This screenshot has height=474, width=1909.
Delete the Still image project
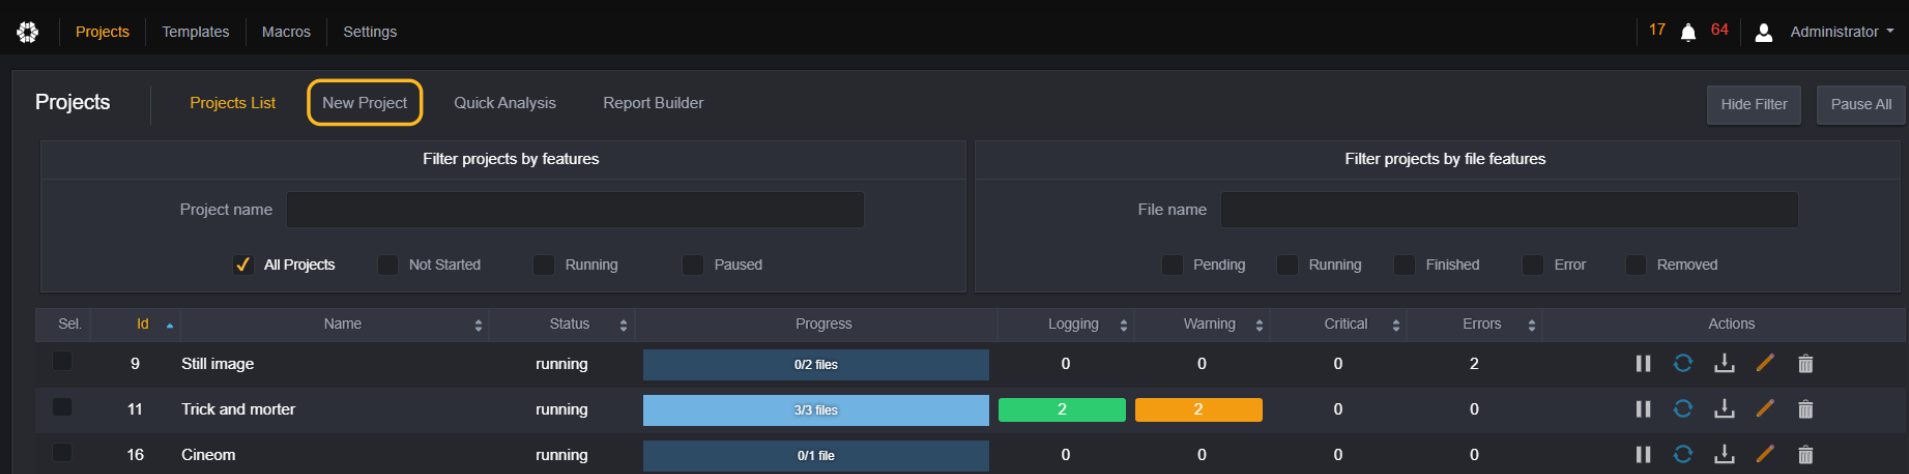[1805, 364]
